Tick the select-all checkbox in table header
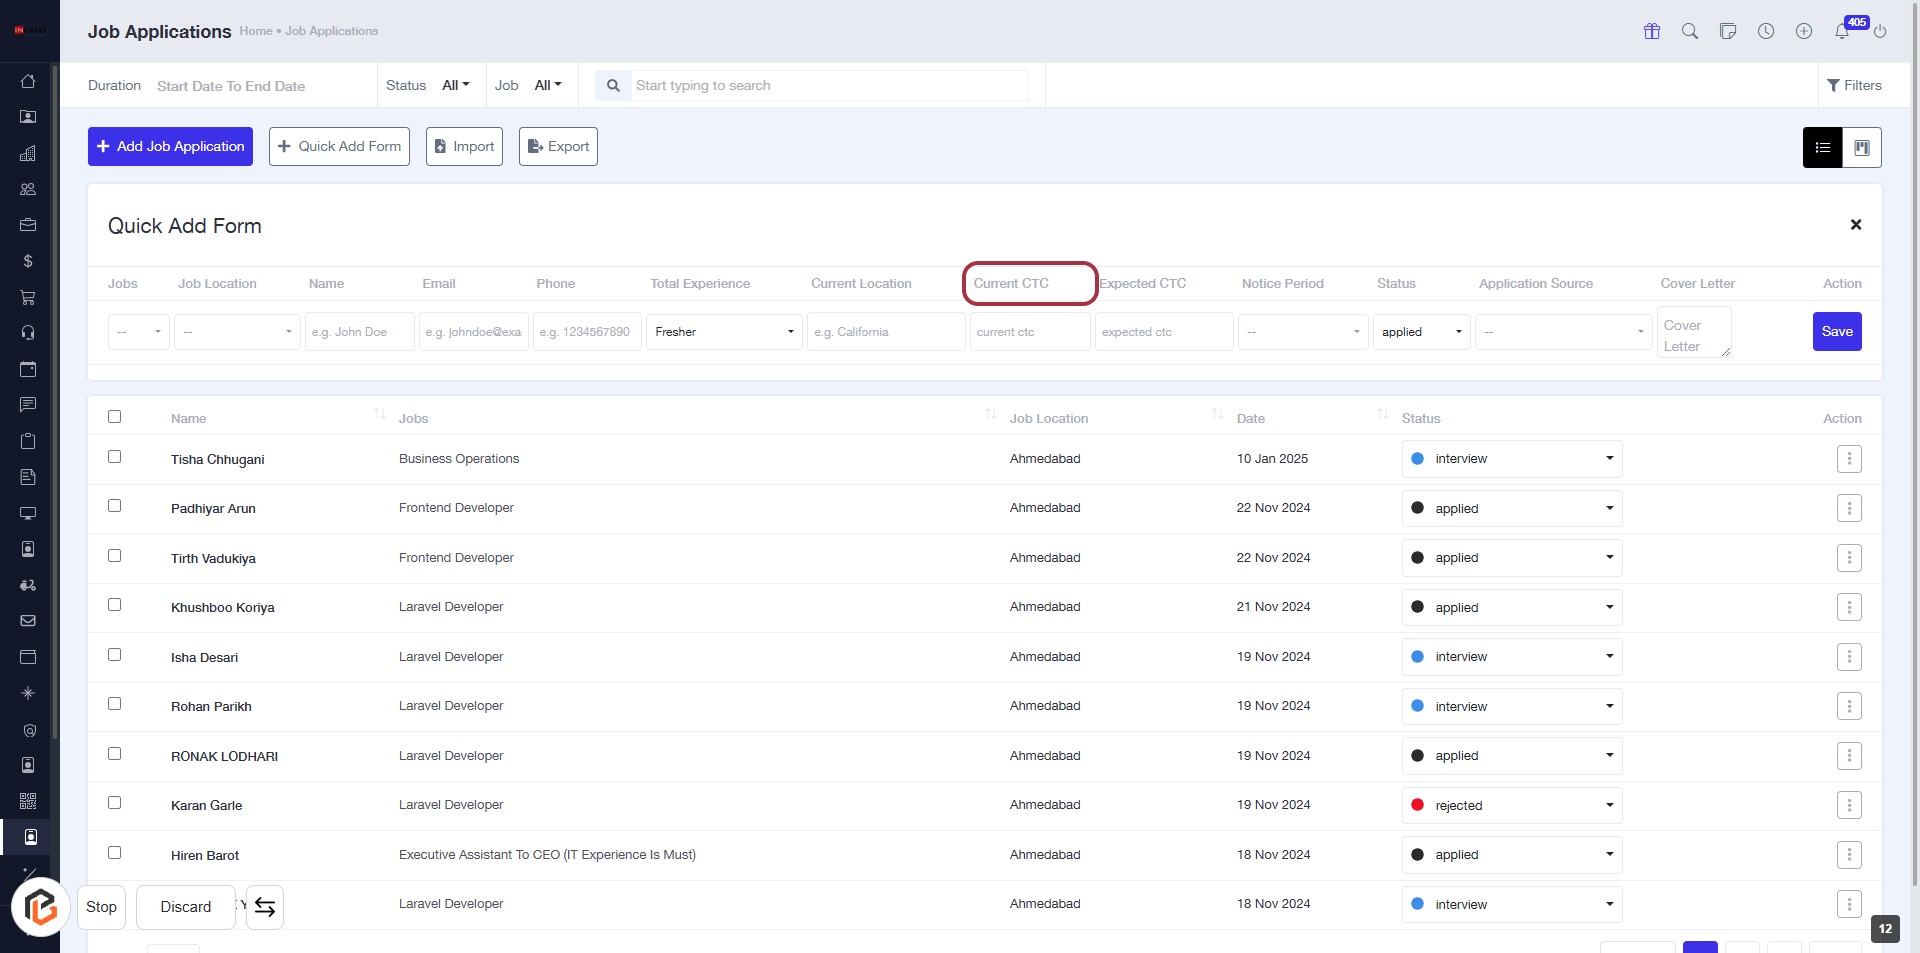This screenshot has width=1920, height=953. [115, 417]
